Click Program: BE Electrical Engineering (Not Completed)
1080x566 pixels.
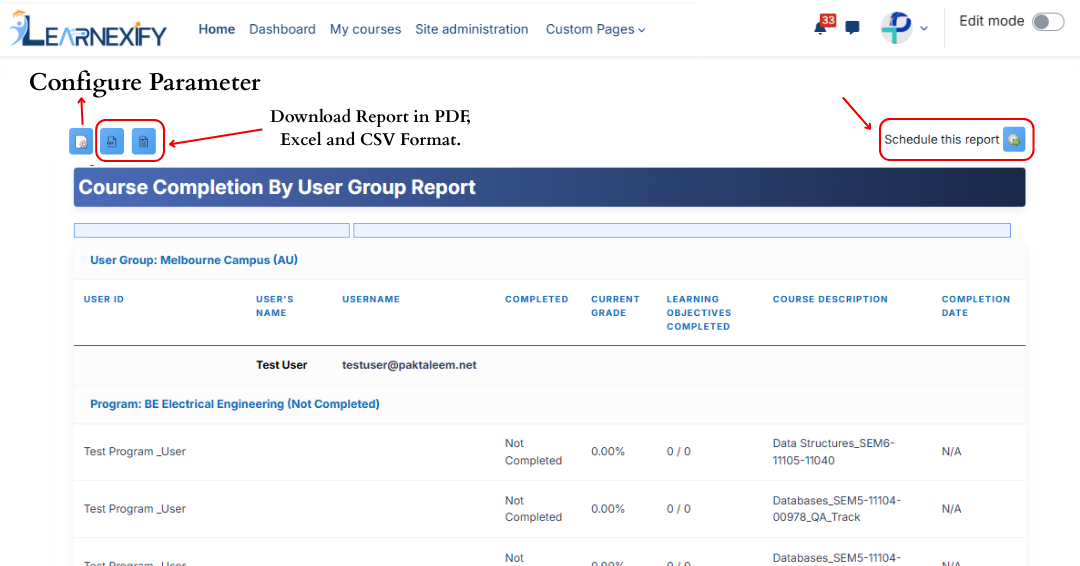pos(234,404)
